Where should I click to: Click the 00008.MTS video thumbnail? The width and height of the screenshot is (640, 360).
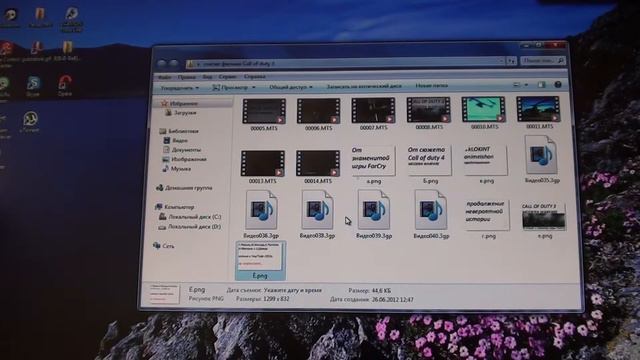[x=428, y=110]
